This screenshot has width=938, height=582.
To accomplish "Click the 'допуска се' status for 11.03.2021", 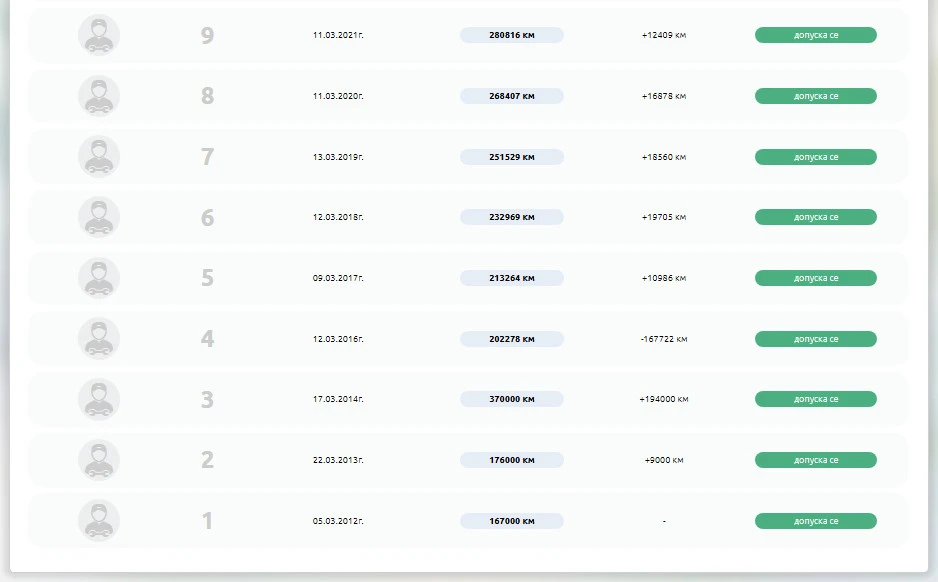I will (x=815, y=35).
